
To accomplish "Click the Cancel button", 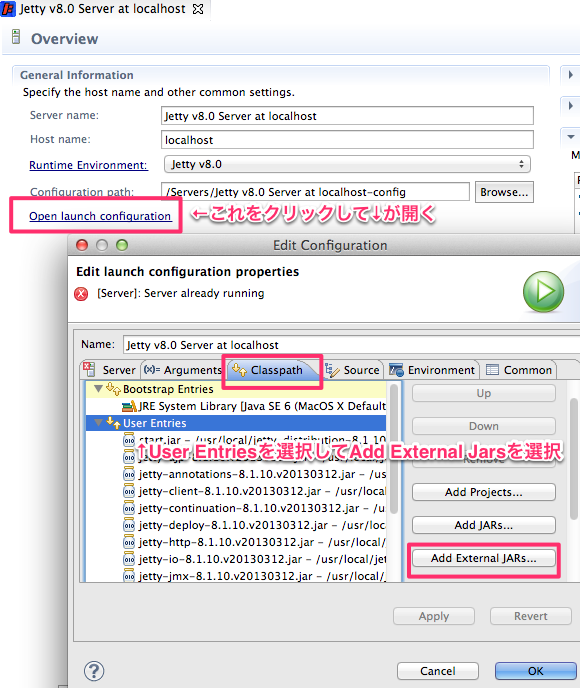I will (x=437, y=671).
